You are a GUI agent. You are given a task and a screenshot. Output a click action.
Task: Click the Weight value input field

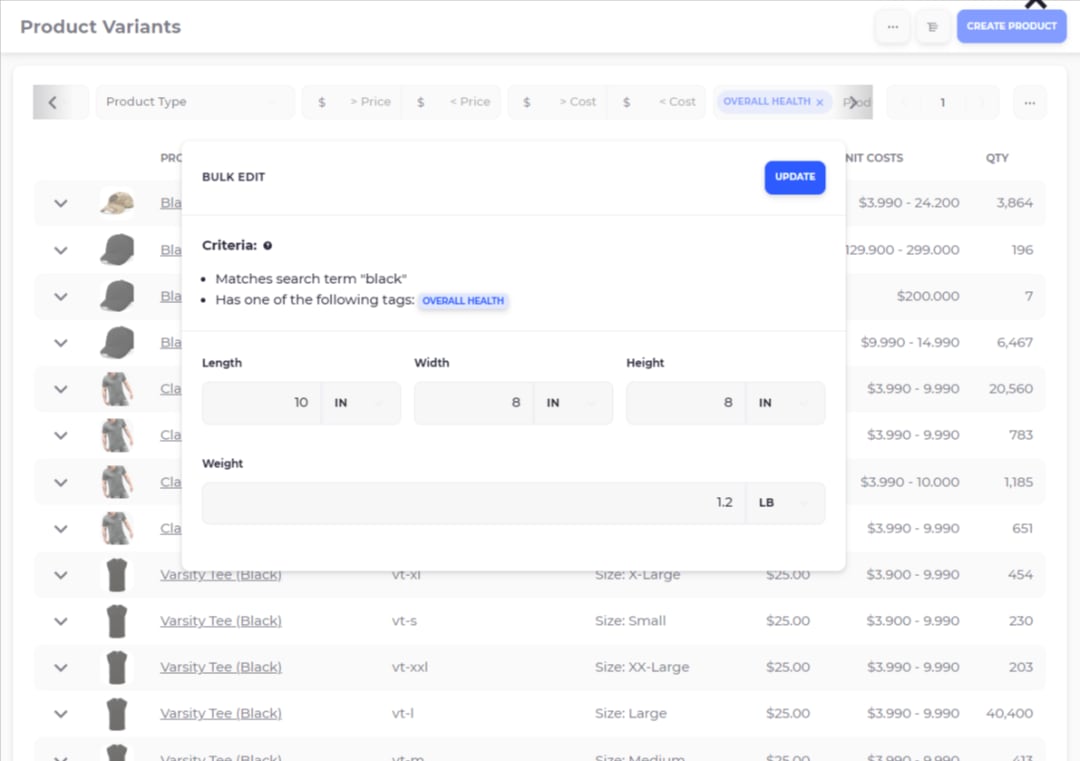coord(474,503)
